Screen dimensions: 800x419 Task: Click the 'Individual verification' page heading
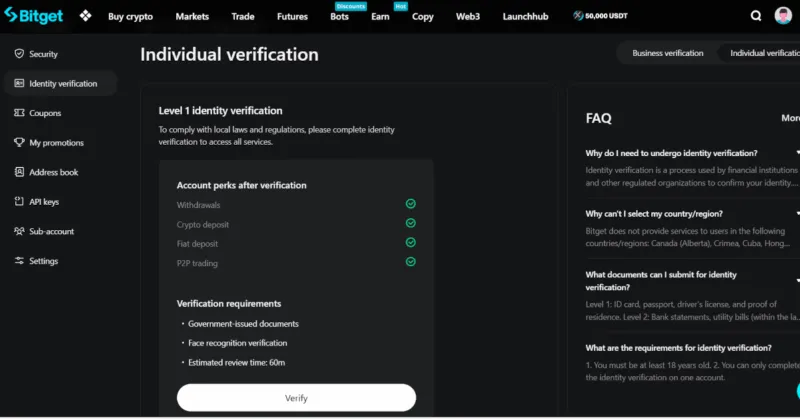coord(229,54)
